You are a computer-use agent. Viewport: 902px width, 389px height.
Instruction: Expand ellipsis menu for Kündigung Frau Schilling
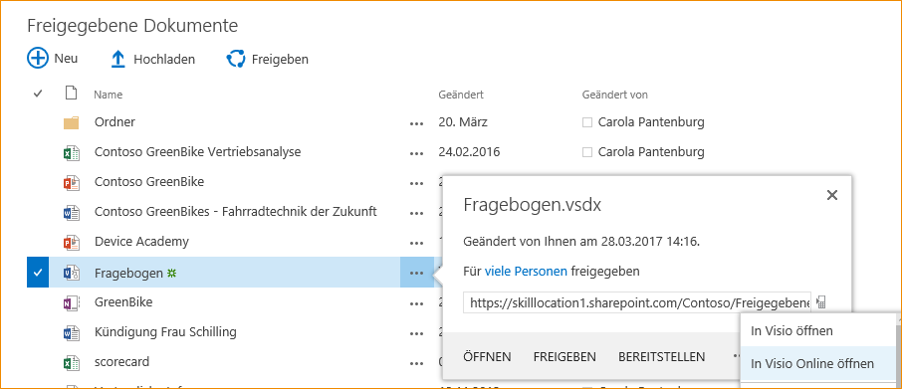pyautogui.click(x=416, y=333)
